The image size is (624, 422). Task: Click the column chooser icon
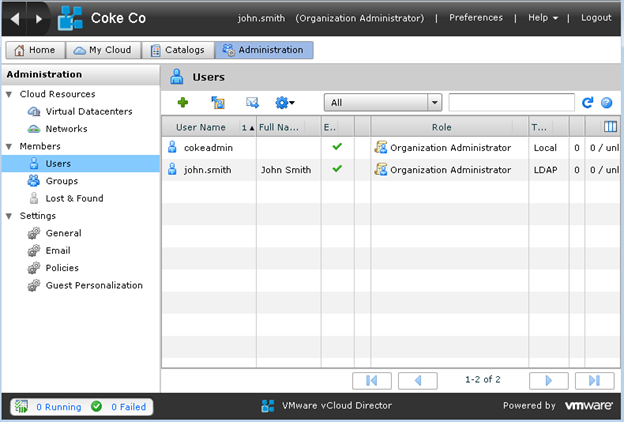(610, 127)
